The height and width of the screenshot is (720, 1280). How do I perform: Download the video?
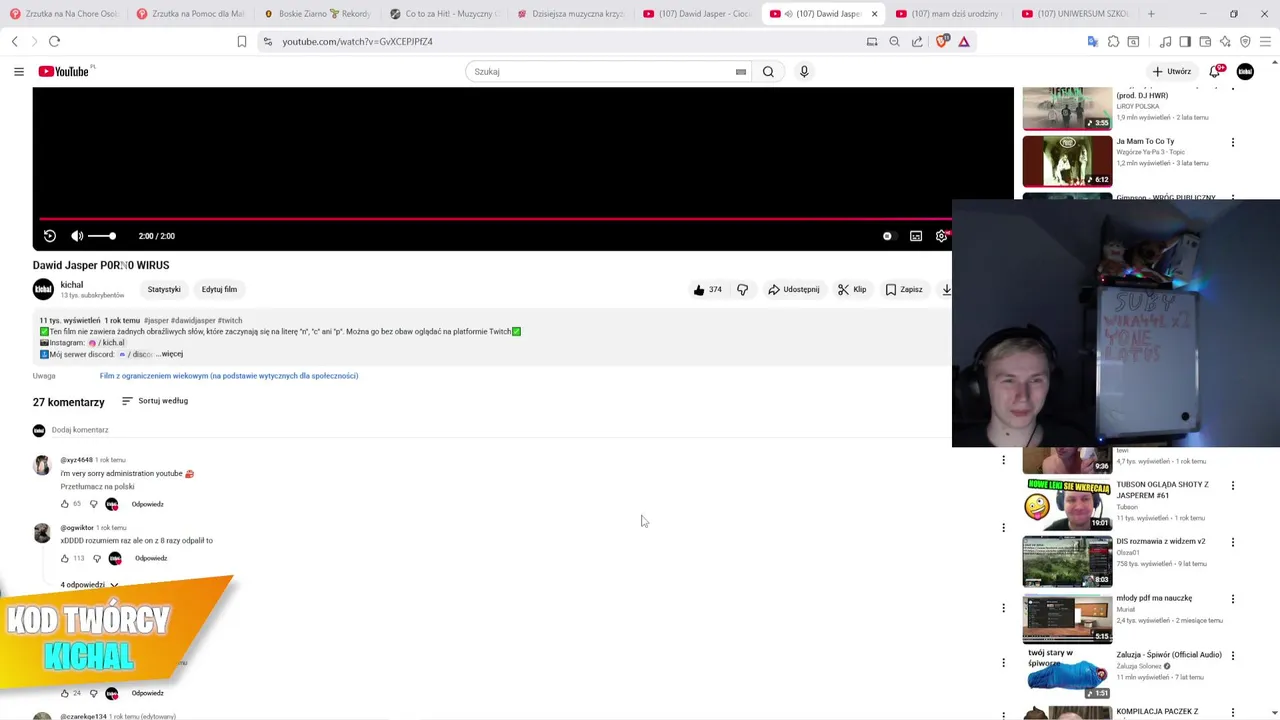pos(946,290)
